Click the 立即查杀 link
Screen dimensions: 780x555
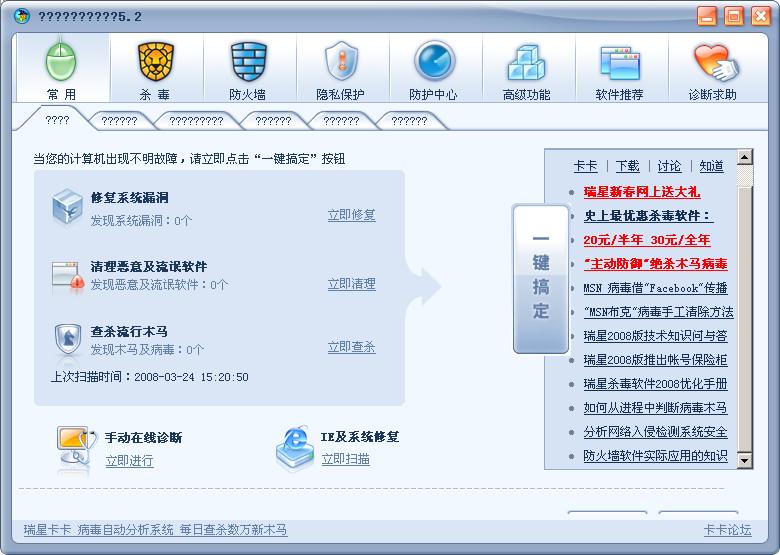[352, 347]
